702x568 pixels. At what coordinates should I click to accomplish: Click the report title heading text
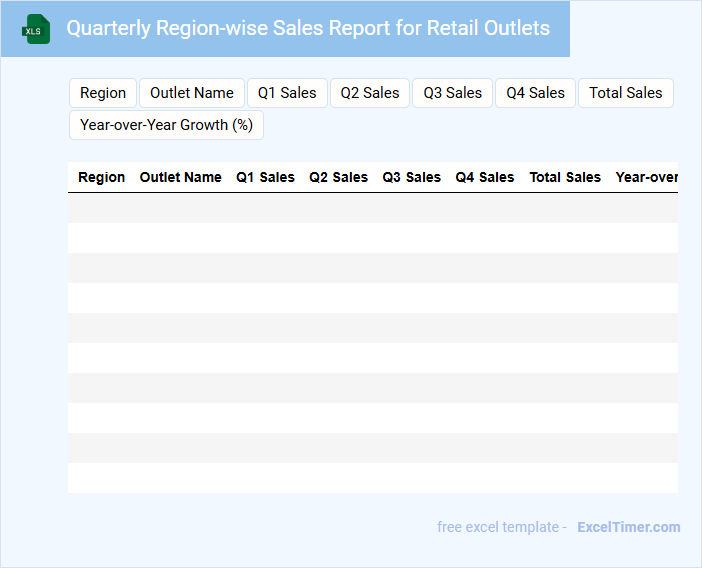point(308,28)
